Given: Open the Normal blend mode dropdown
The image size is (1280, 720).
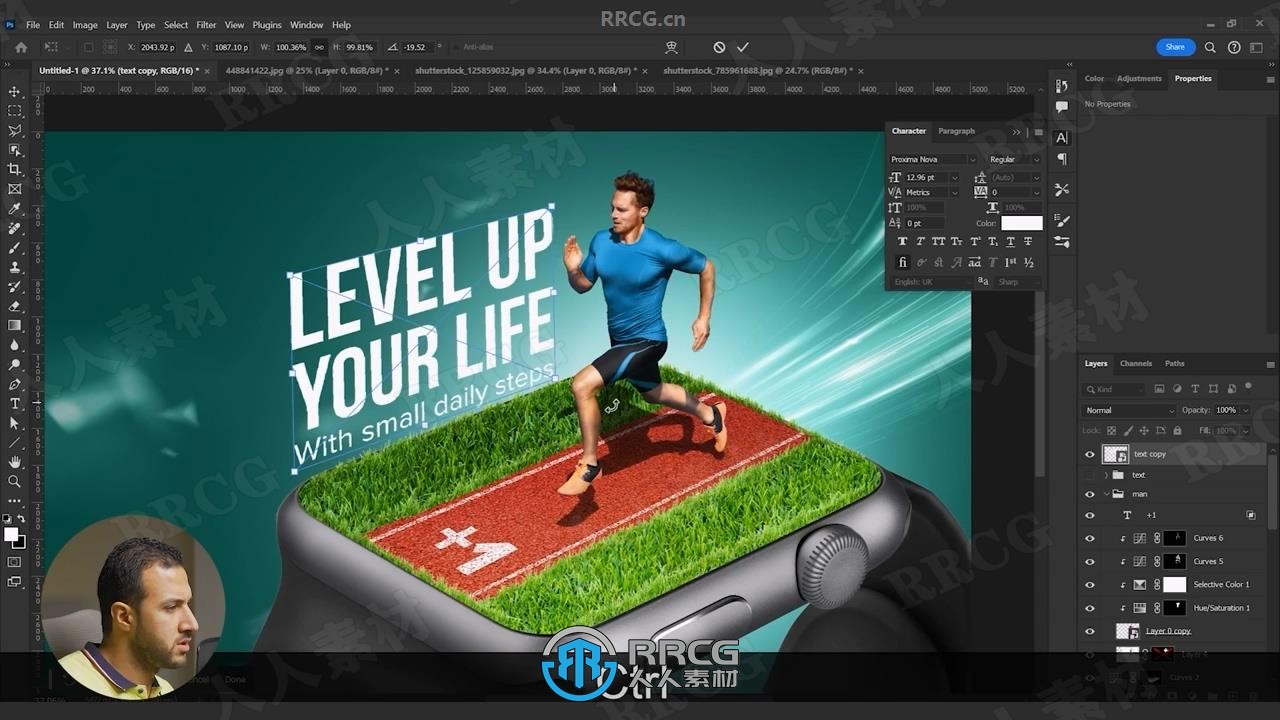Looking at the screenshot, I should point(1130,410).
